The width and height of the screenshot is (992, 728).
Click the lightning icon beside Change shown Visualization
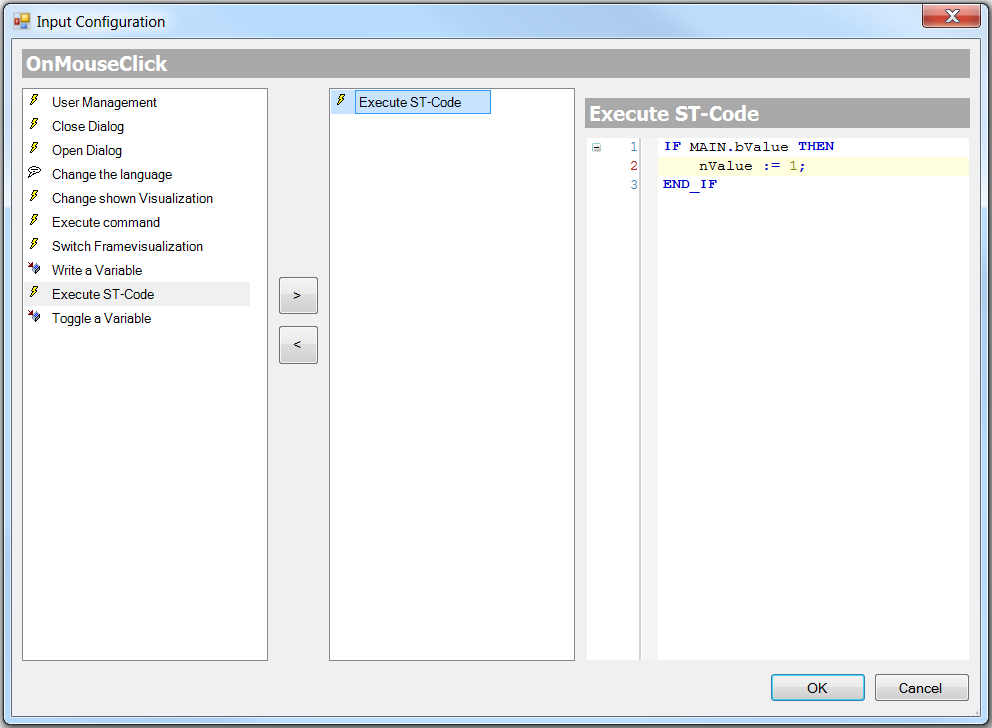[34, 196]
